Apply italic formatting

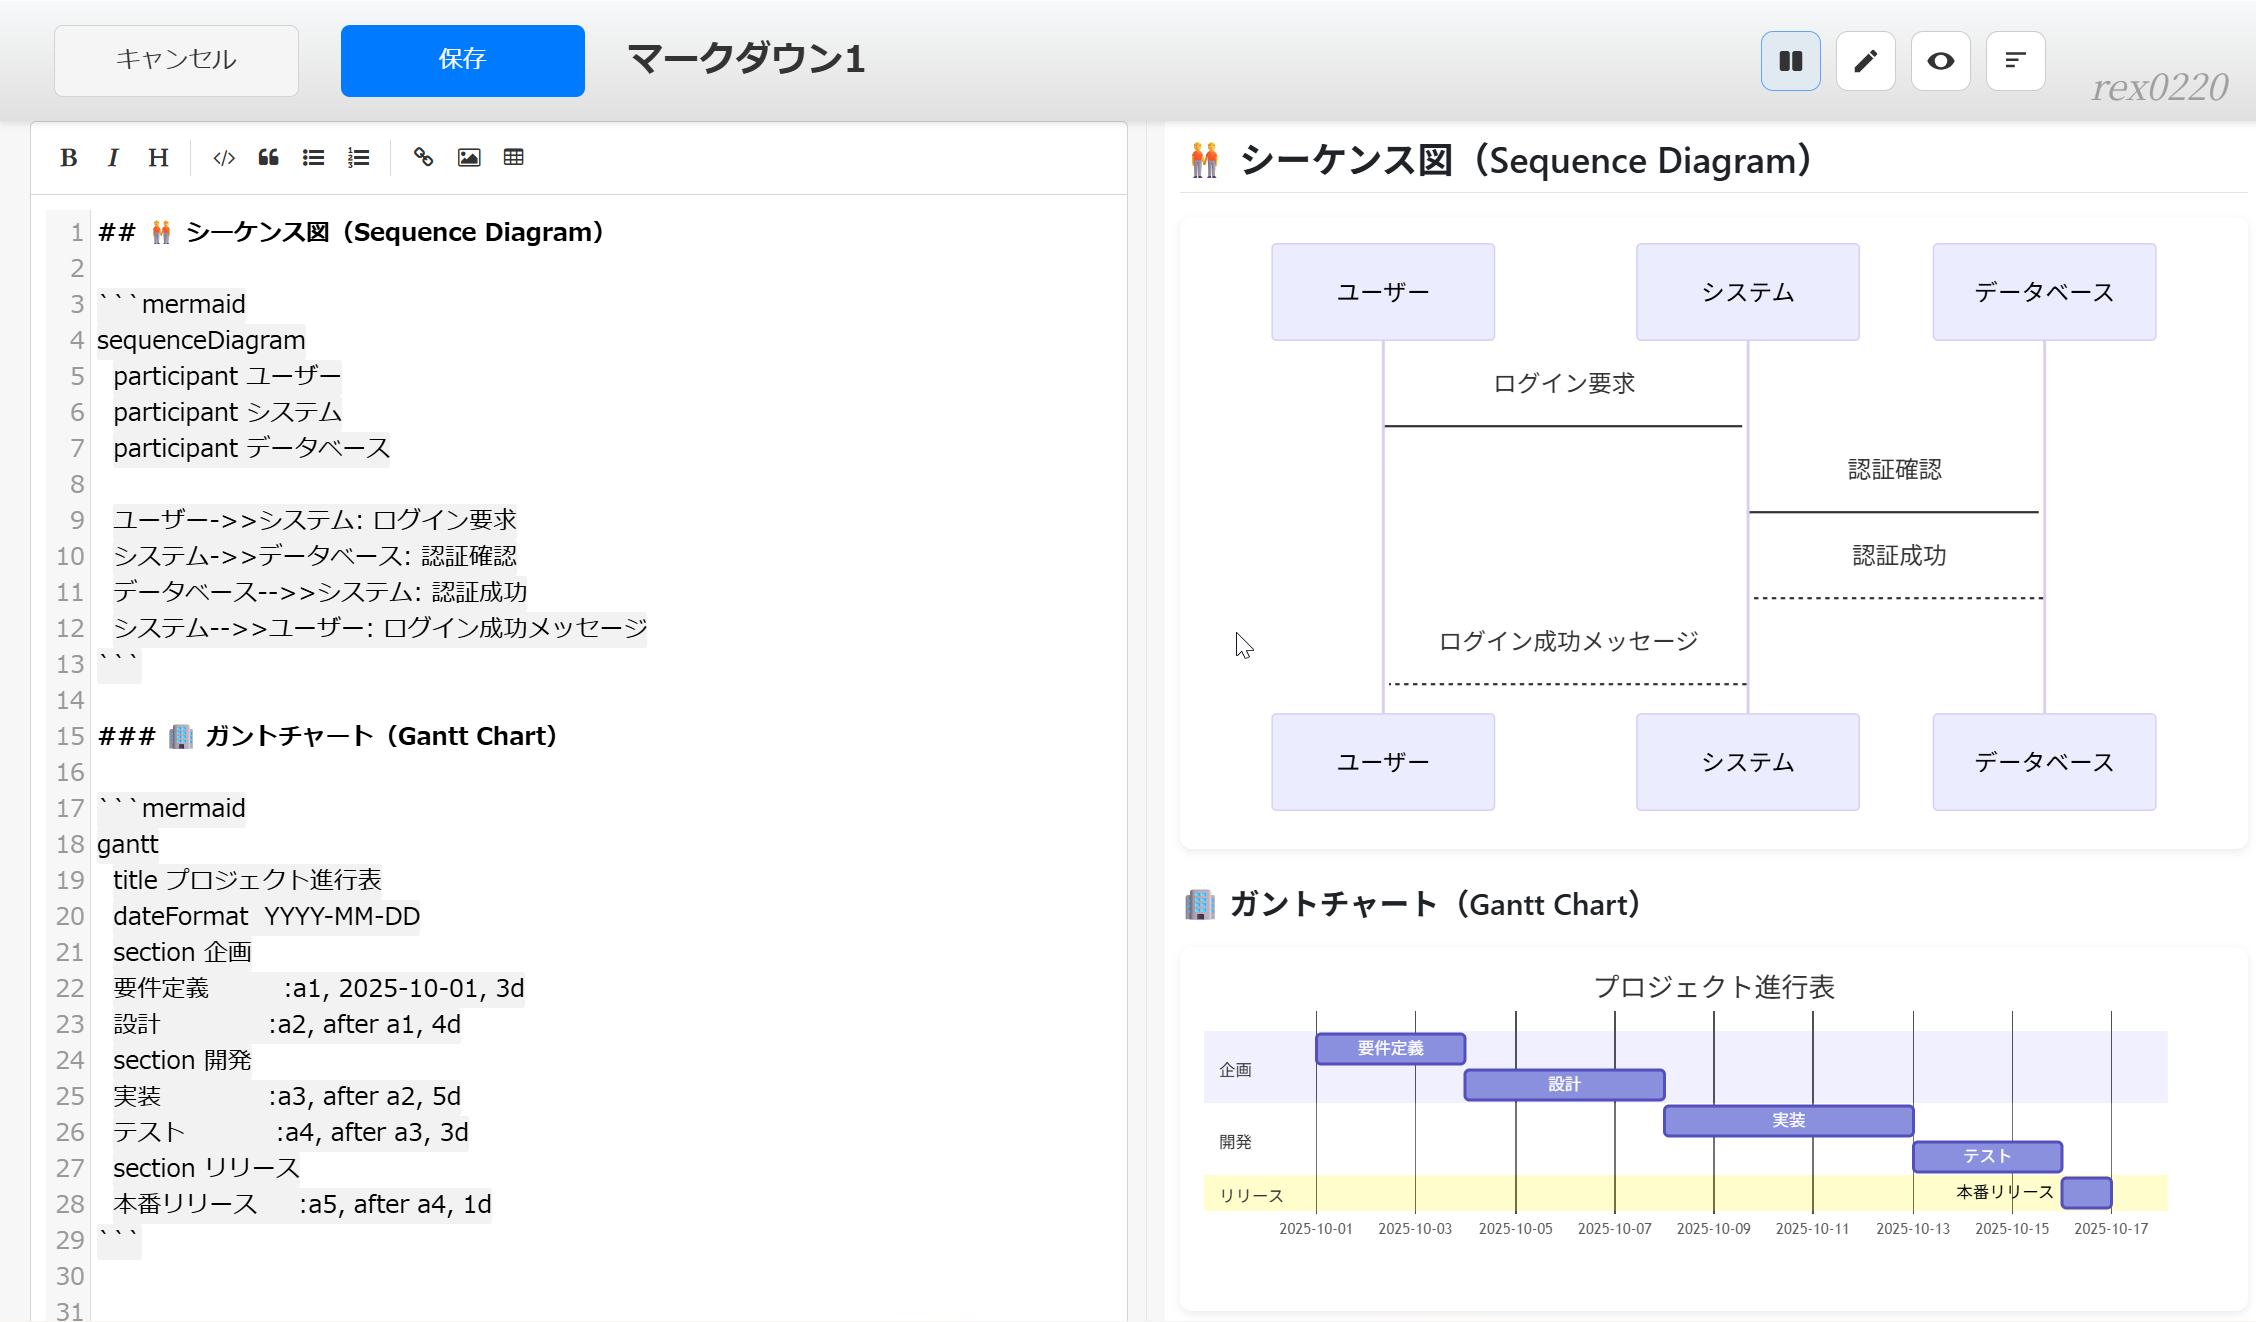tap(113, 158)
